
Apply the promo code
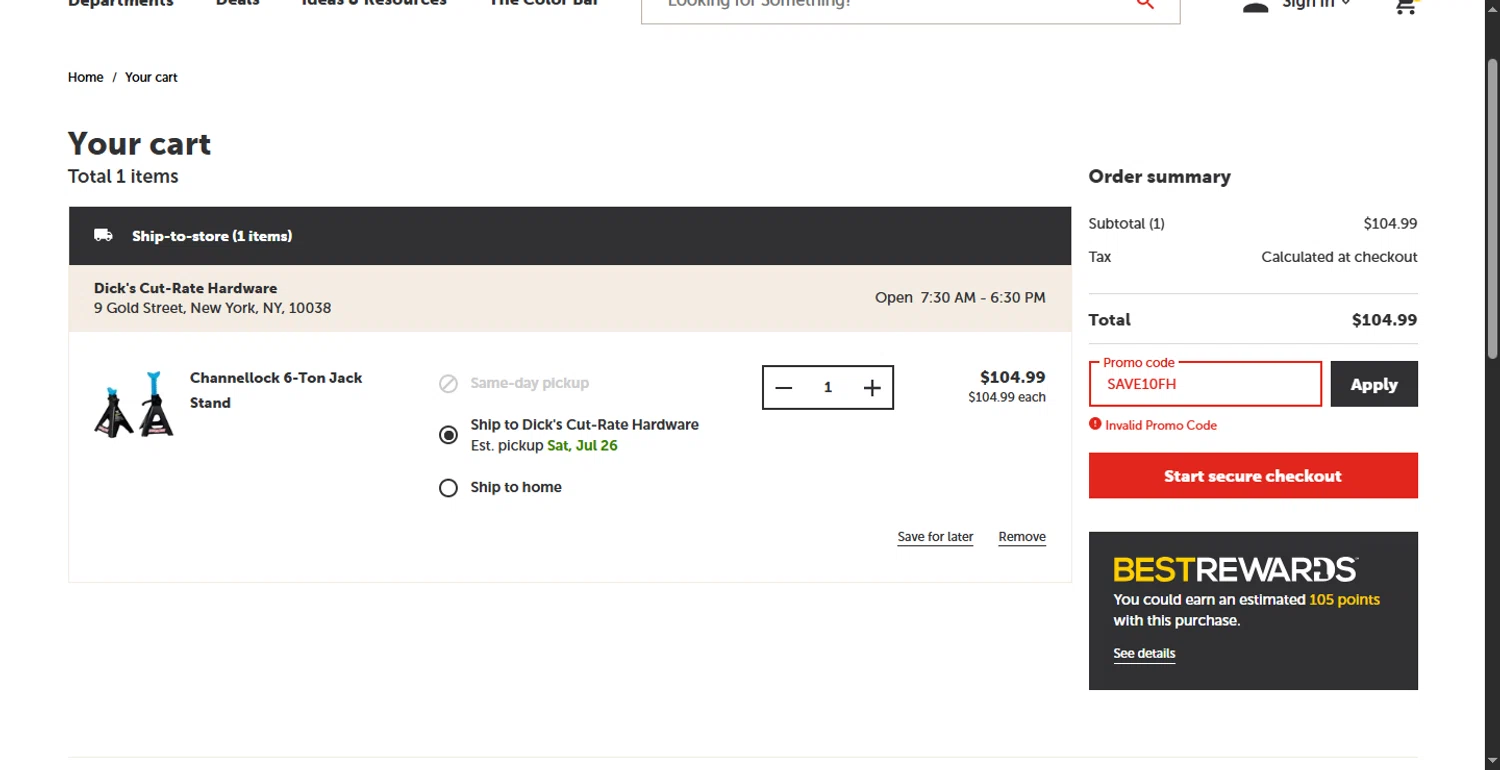click(x=1374, y=384)
